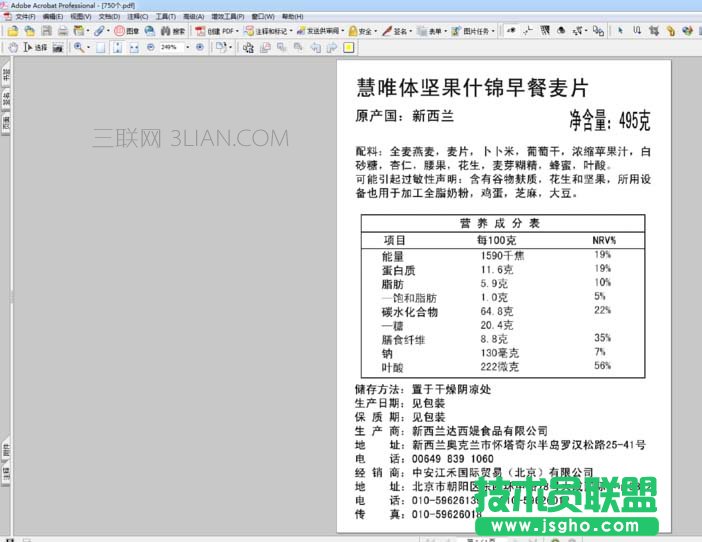Open the 帮助(H) menu
Image resolution: width=702 pixels, height=542 pixels.
(292, 17)
